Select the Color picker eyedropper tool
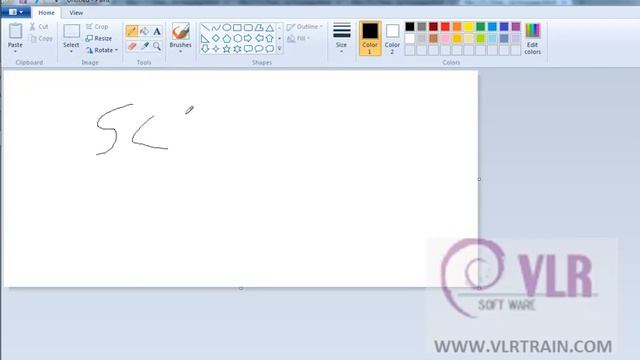The image size is (640, 360). (144, 46)
